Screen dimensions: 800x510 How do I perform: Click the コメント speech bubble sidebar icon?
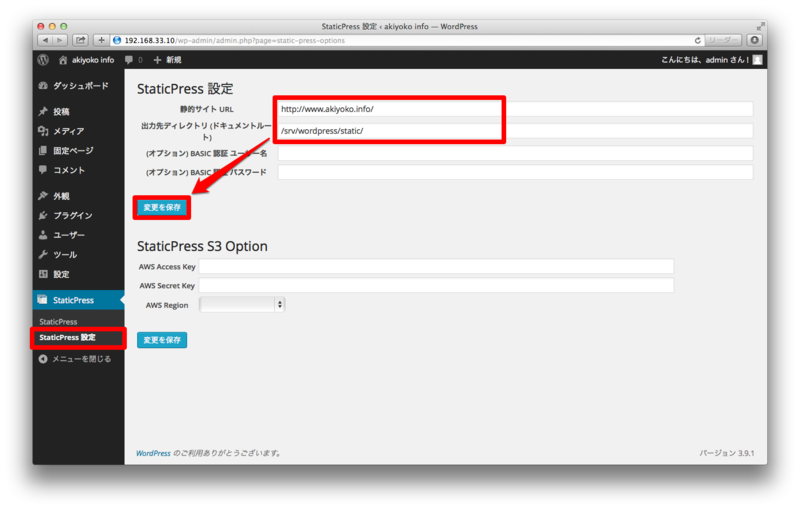click(x=43, y=170)
